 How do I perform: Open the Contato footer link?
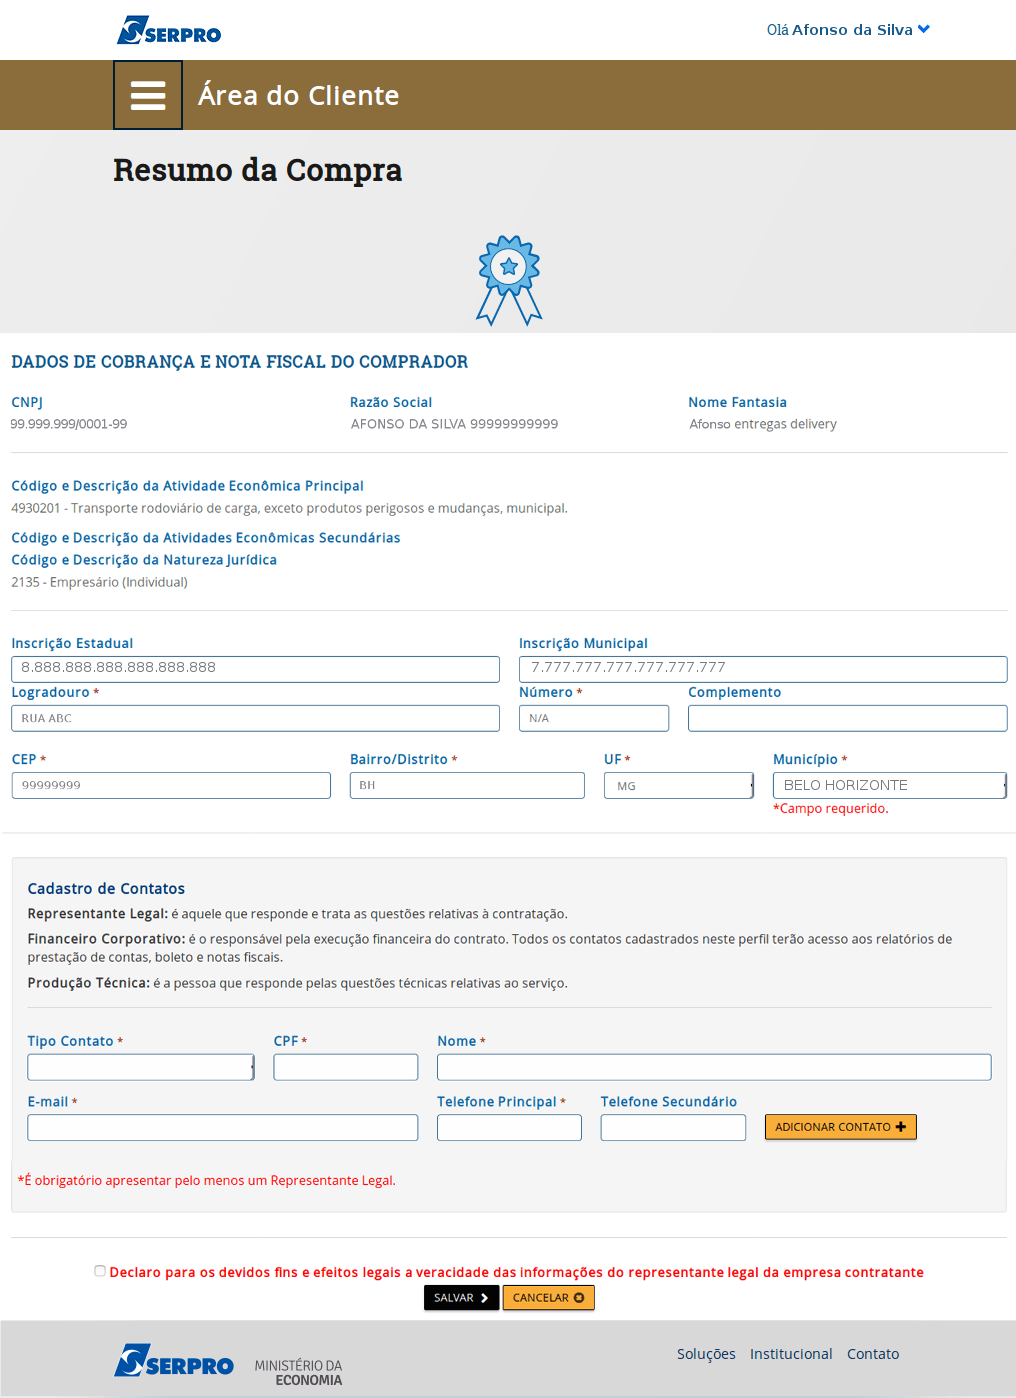pos(873,1354)
